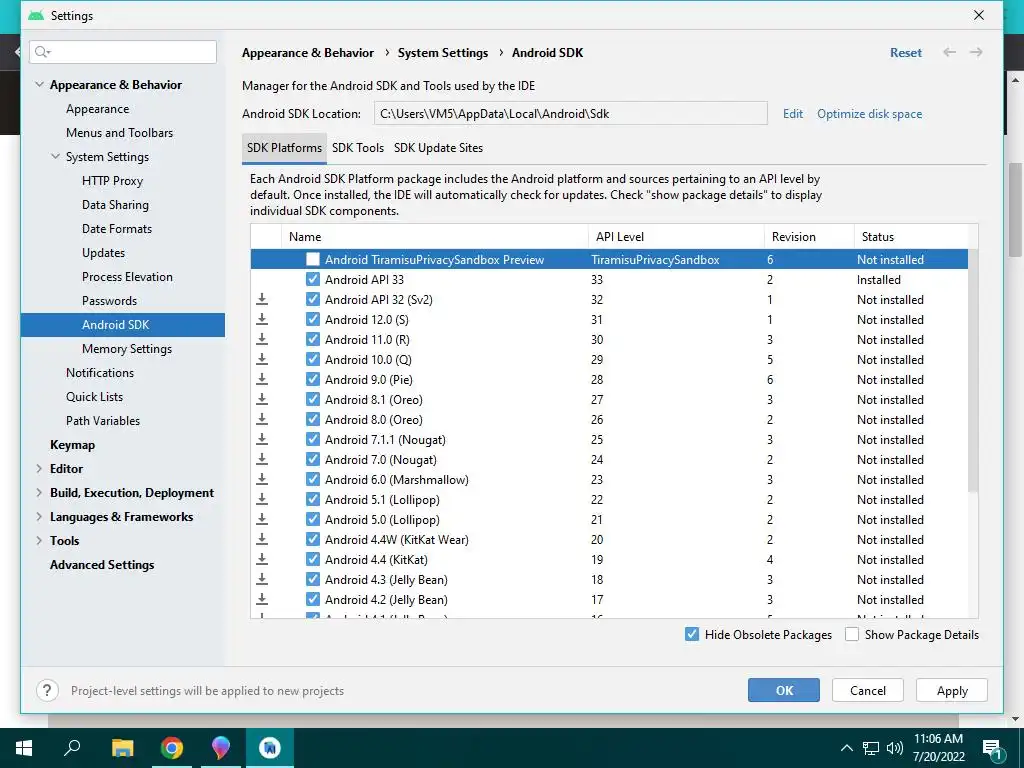Enable Show Package Details checkbox

(852, 634)
